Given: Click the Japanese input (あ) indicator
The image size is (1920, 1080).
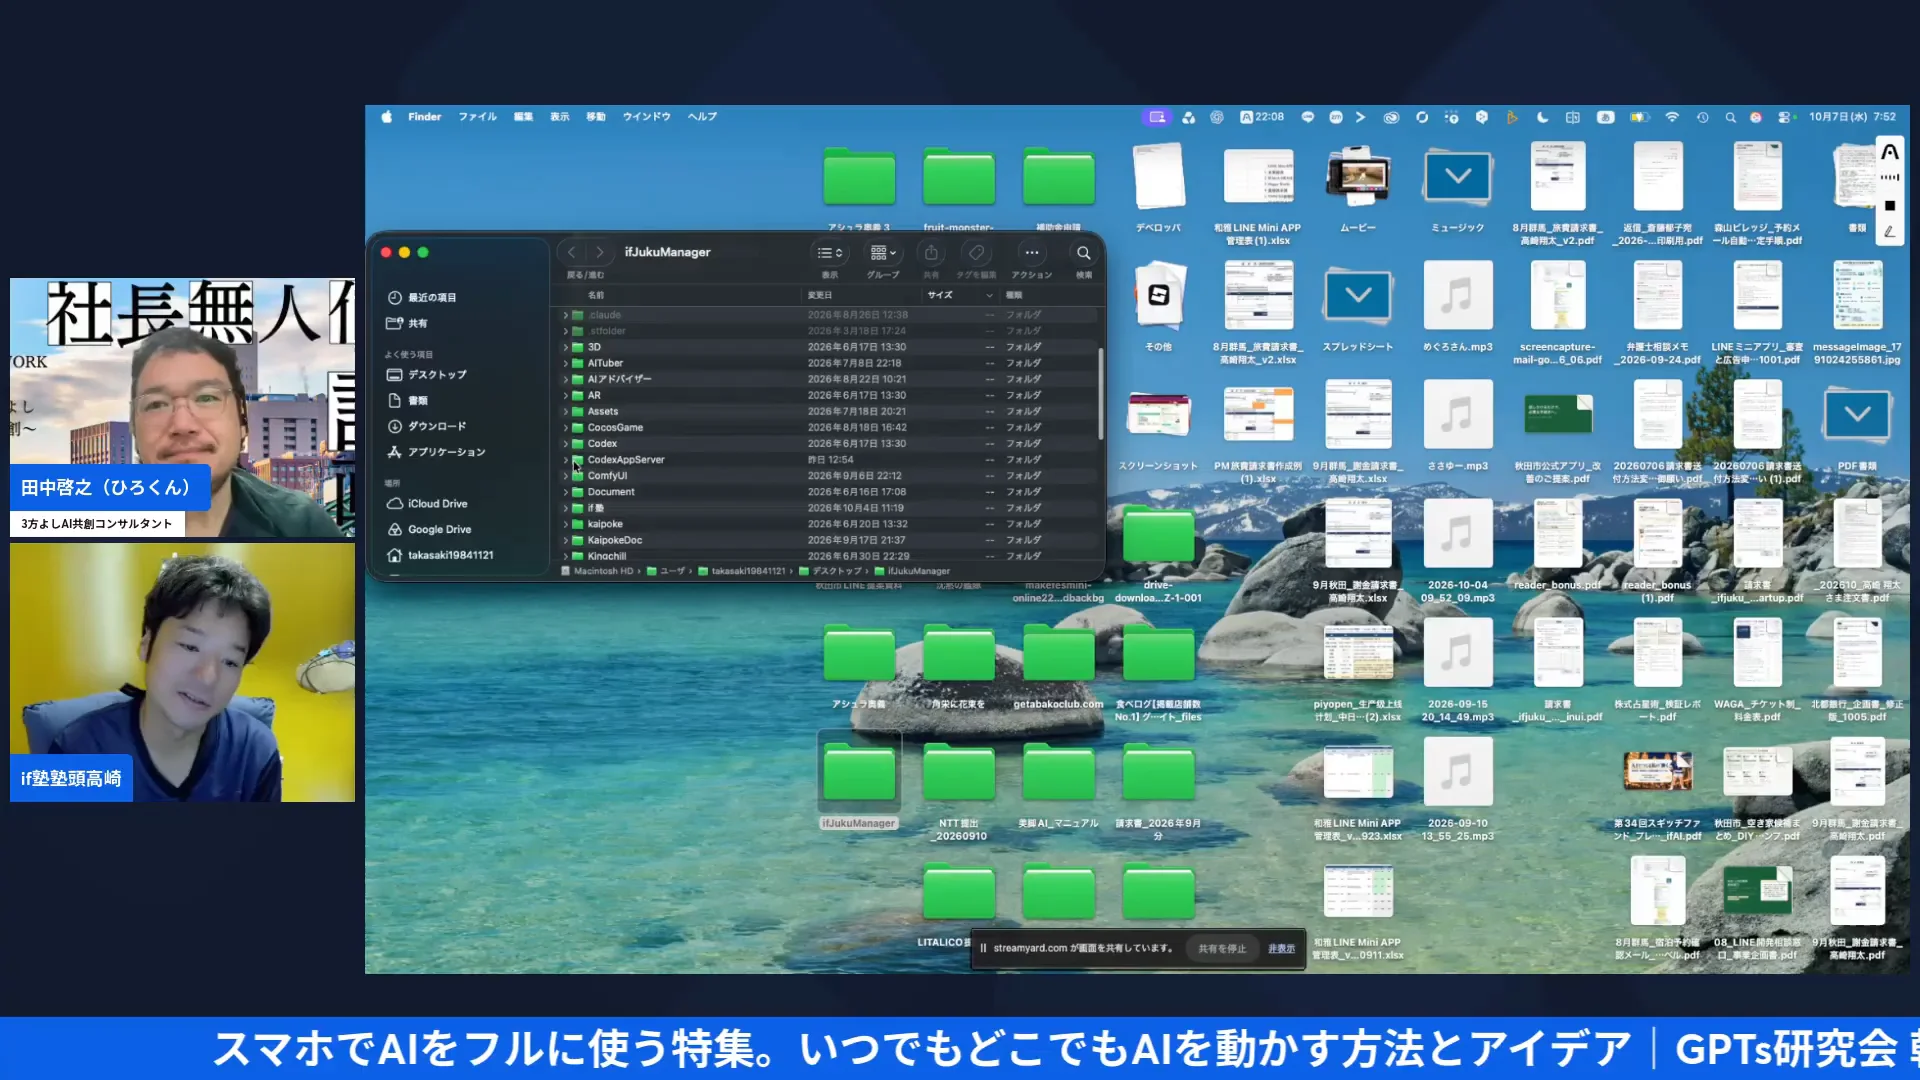Looking at the screenshot, I should tap(1605, 117).
